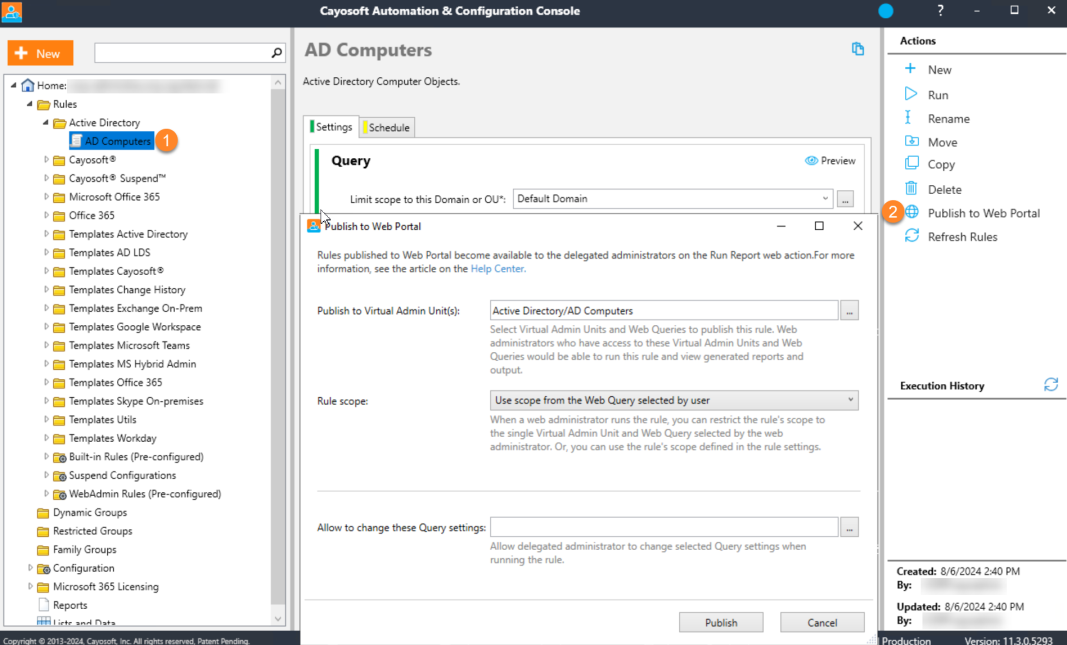This screenshot has height=645, width=1067.
Task: Click browse button beside Default Domain
Action: (x=845, y=199)
